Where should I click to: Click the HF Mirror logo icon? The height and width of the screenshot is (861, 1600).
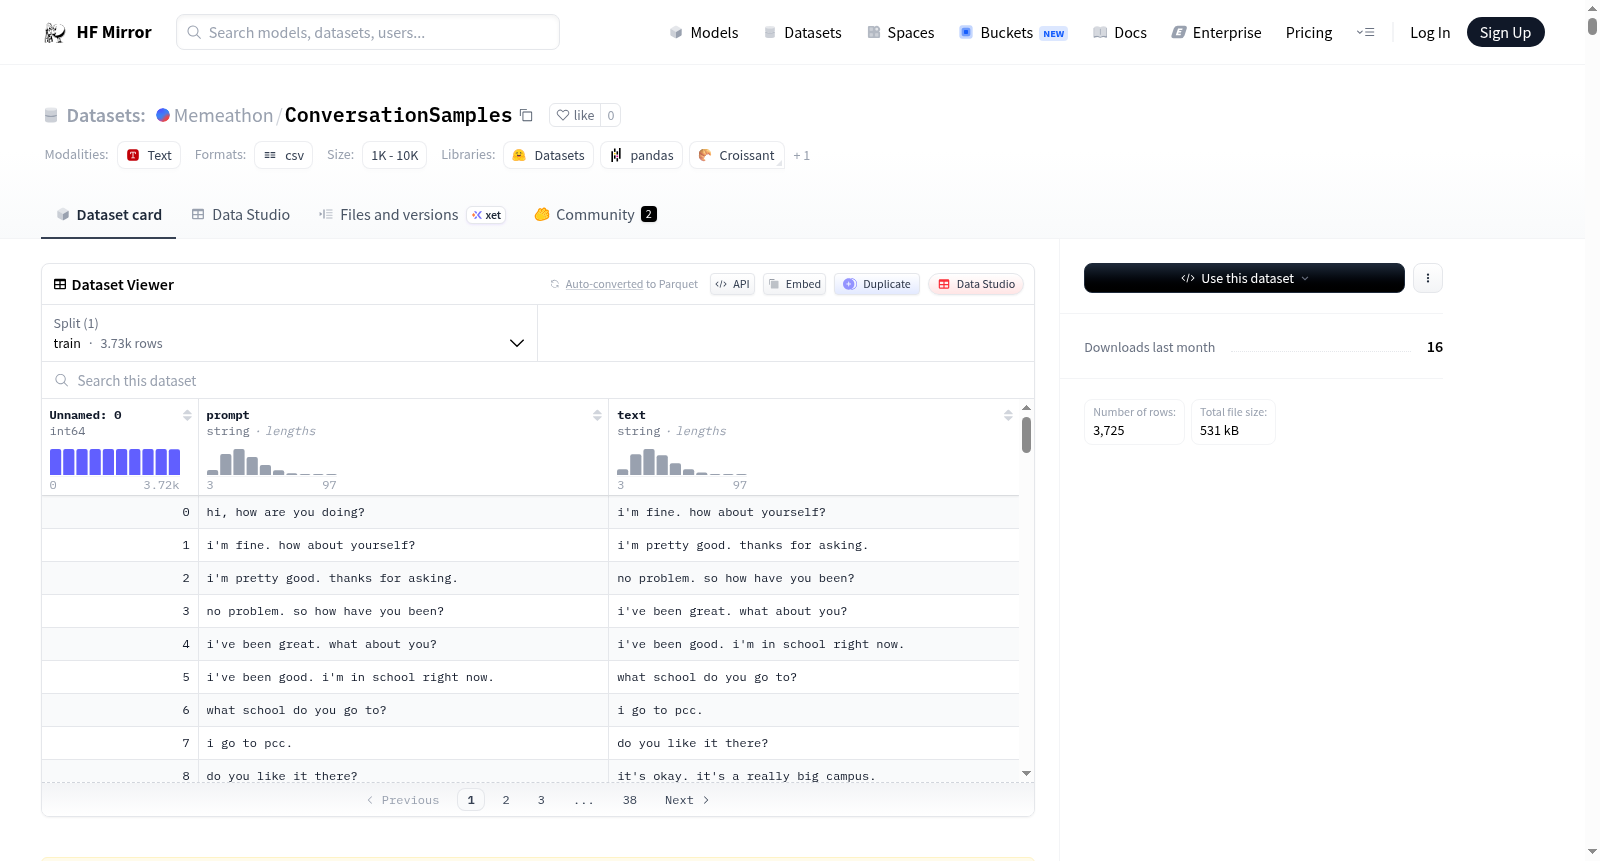(x=55, y=33)
